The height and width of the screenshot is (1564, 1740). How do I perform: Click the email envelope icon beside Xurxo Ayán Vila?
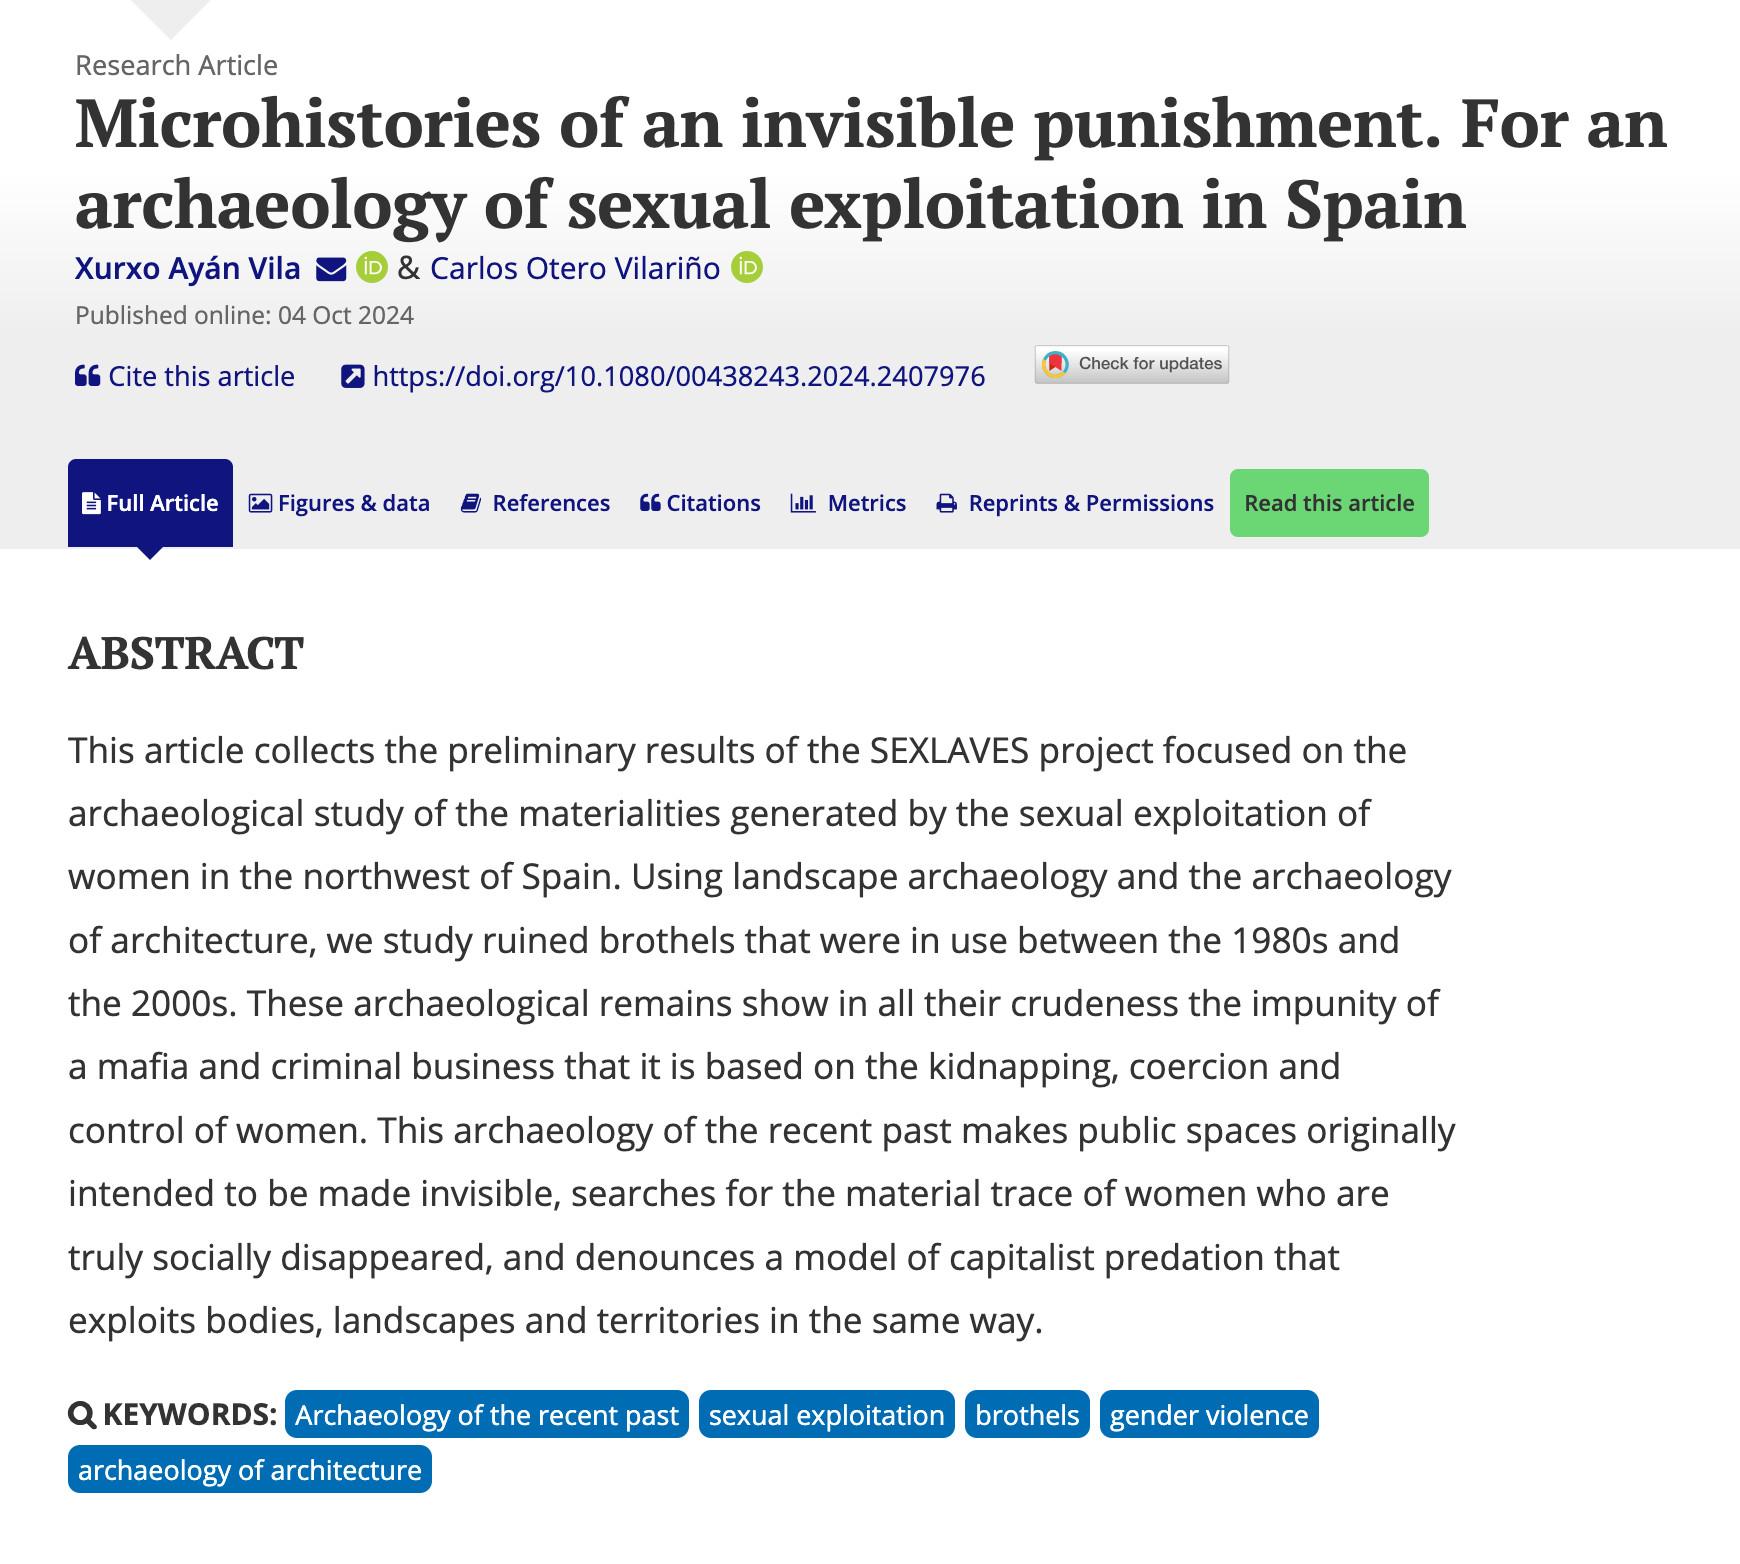click(331, 269)
